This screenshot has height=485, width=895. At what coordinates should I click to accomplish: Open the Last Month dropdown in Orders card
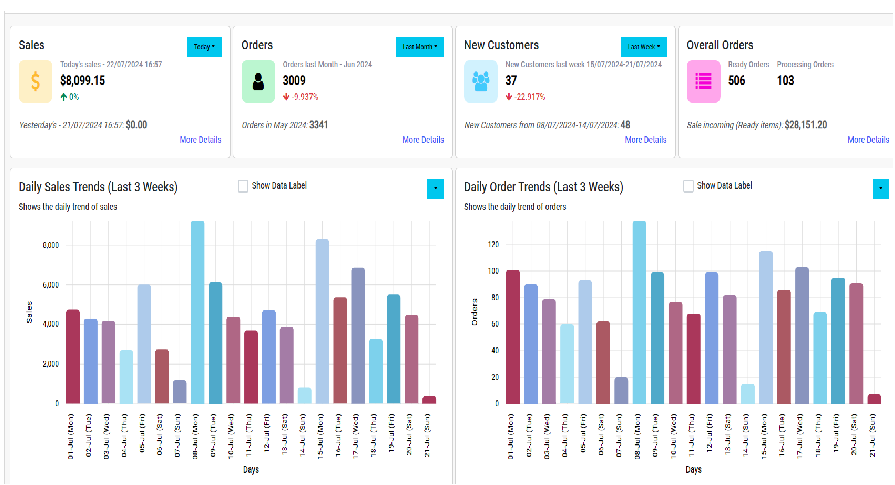(420, 47)
